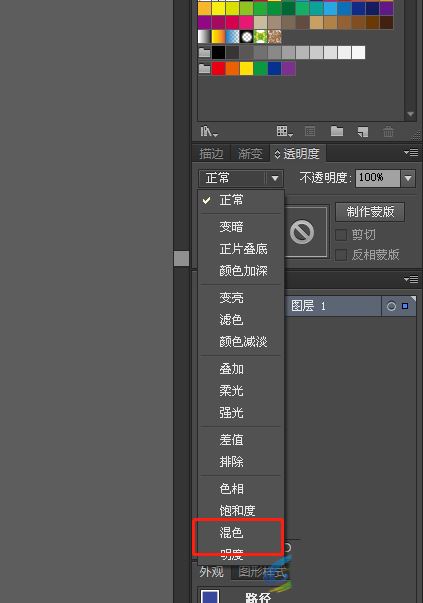
Task: Switch to the 描边 tab
Action: pyautogui.click(x=211, y=154)
